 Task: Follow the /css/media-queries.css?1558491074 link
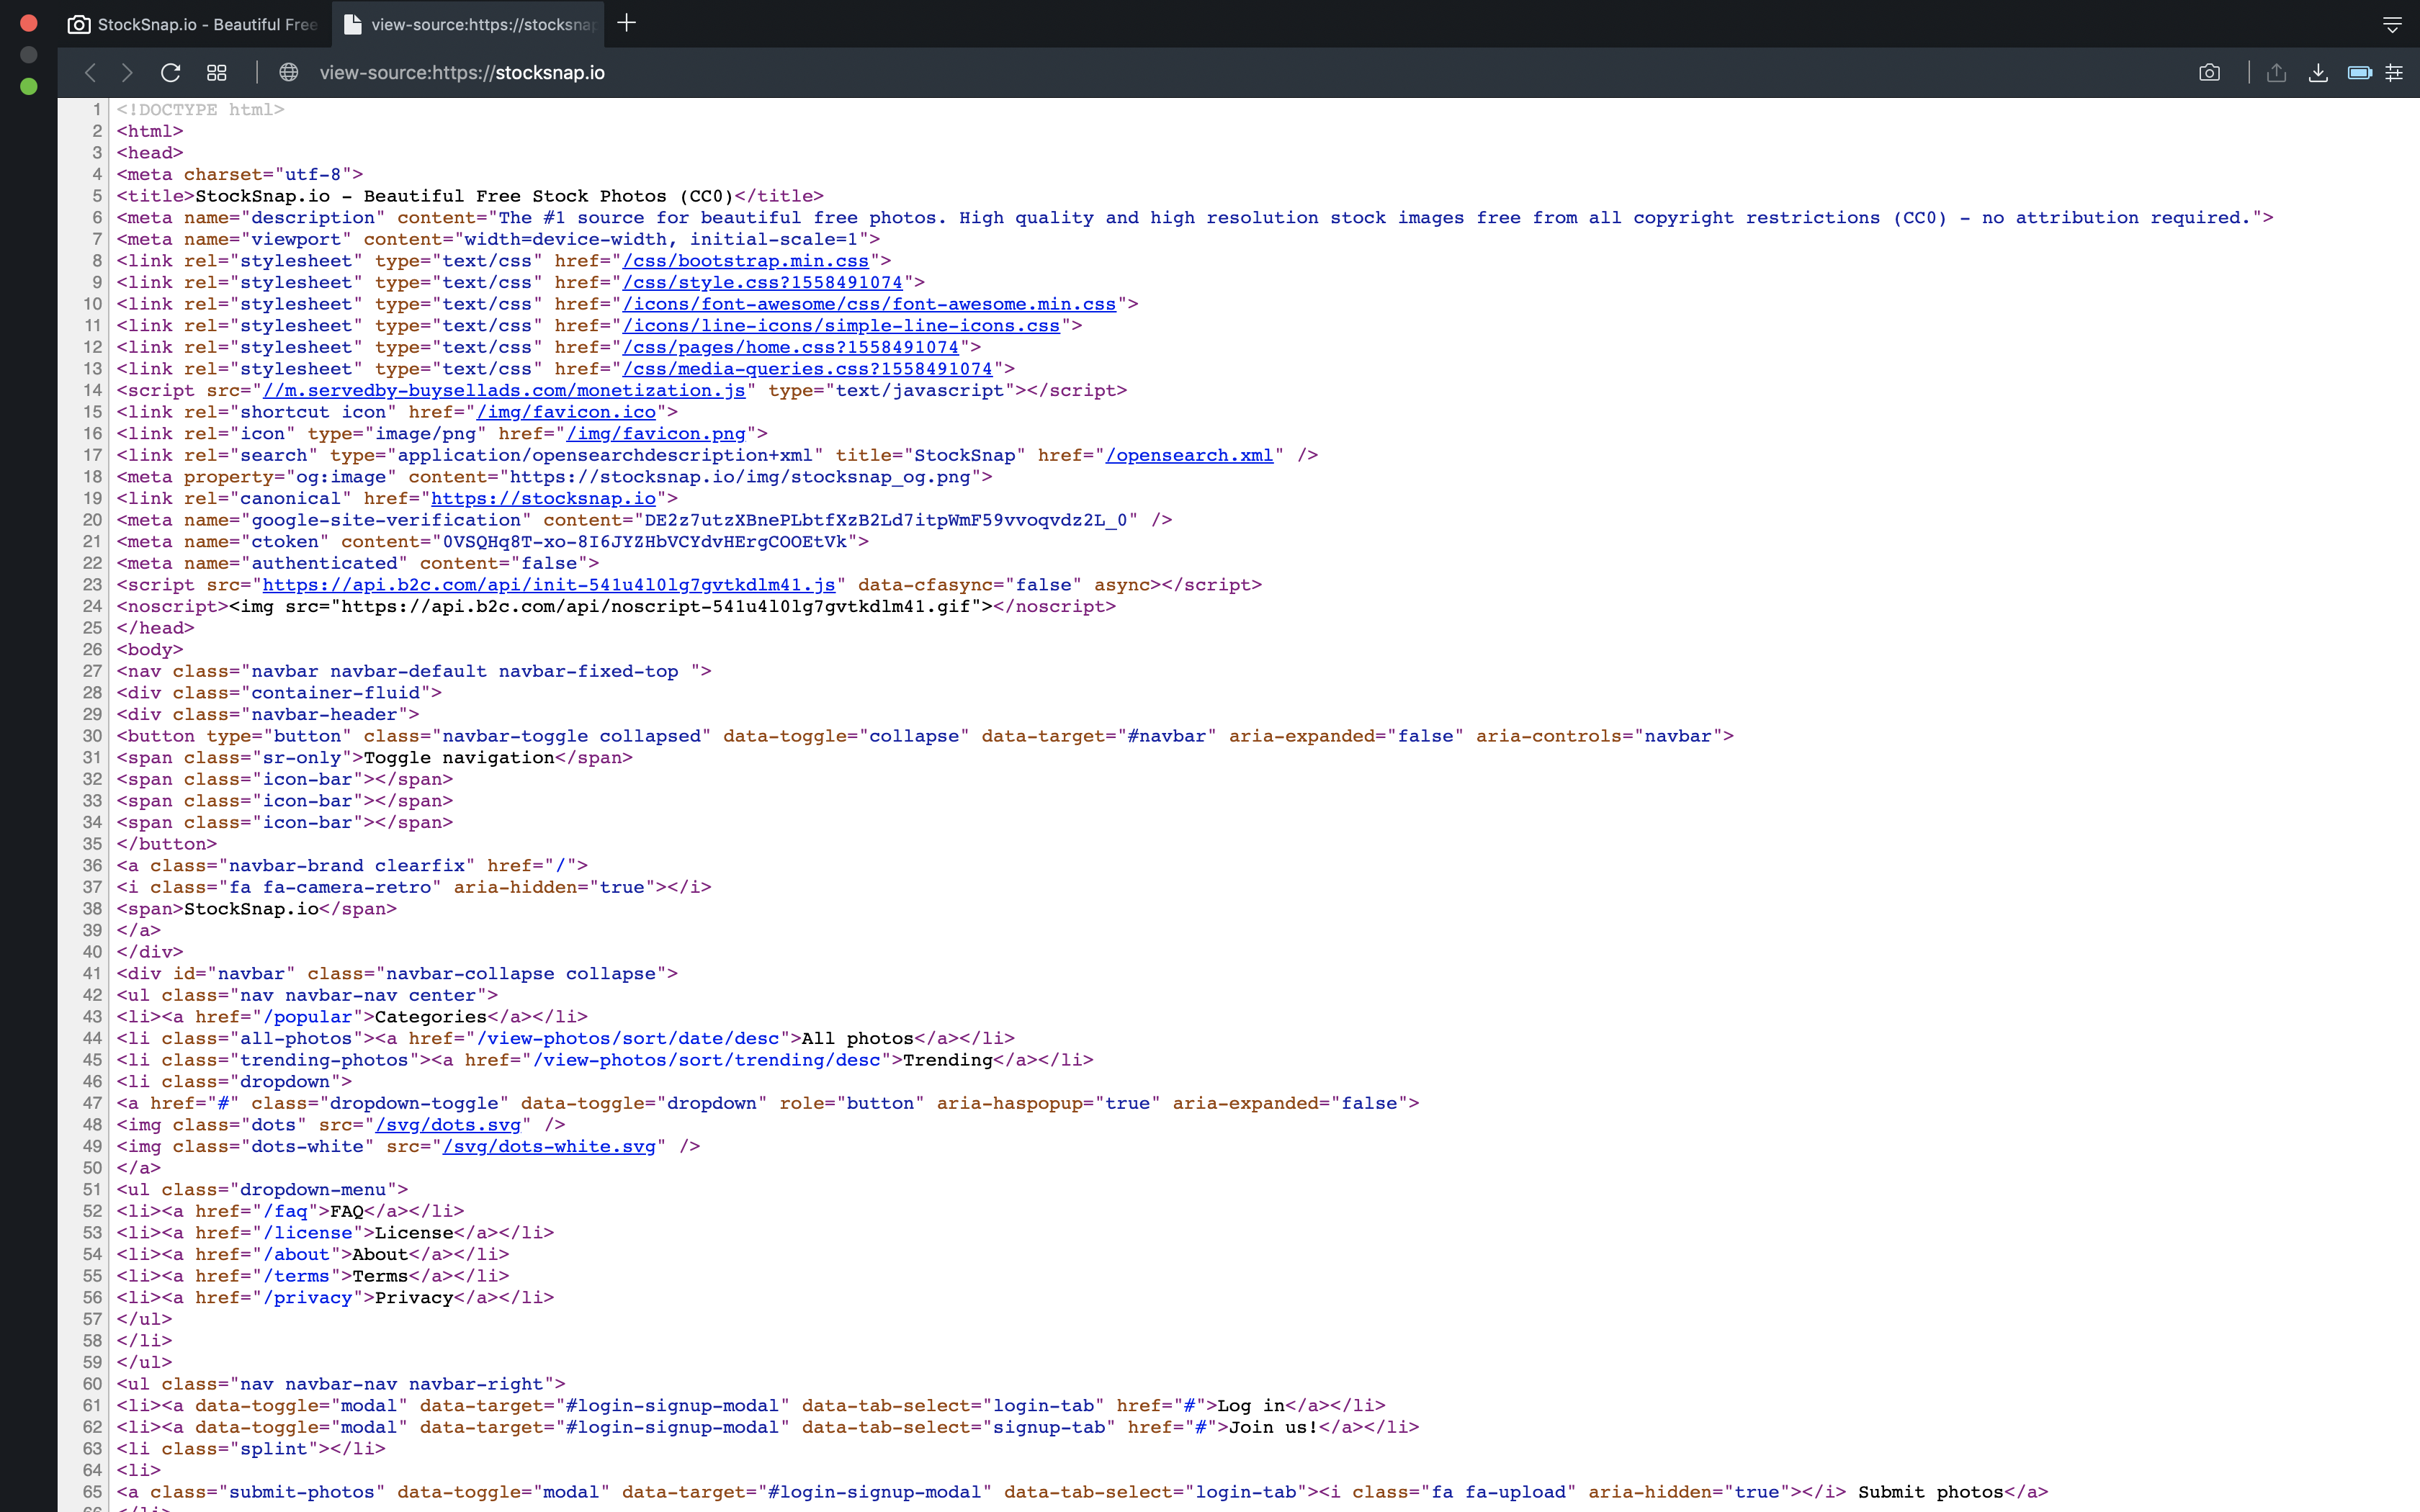807,369
